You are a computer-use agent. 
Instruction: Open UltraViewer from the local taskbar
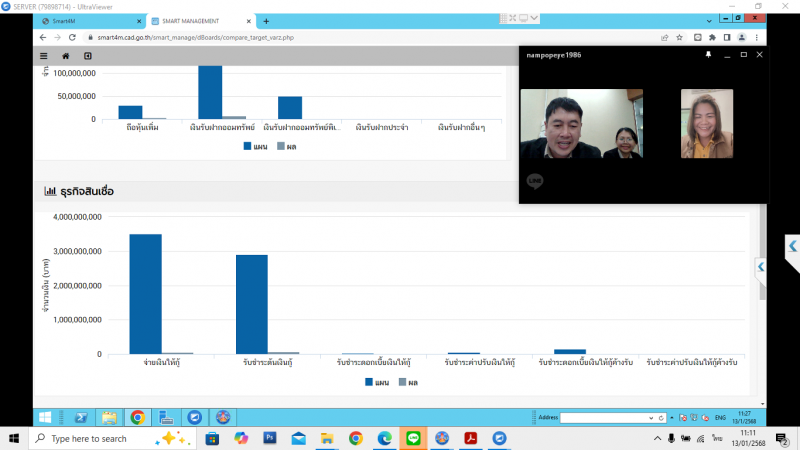point(499,438)
